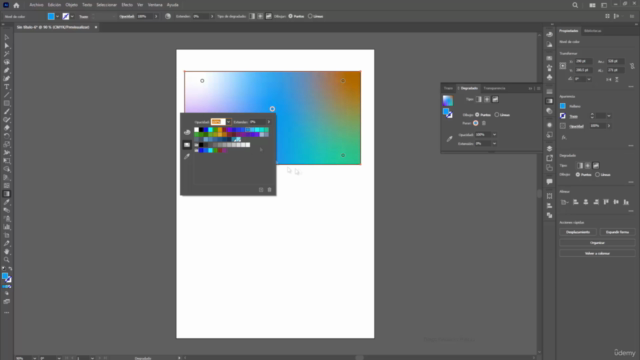Open the Ventana menu

155,5
